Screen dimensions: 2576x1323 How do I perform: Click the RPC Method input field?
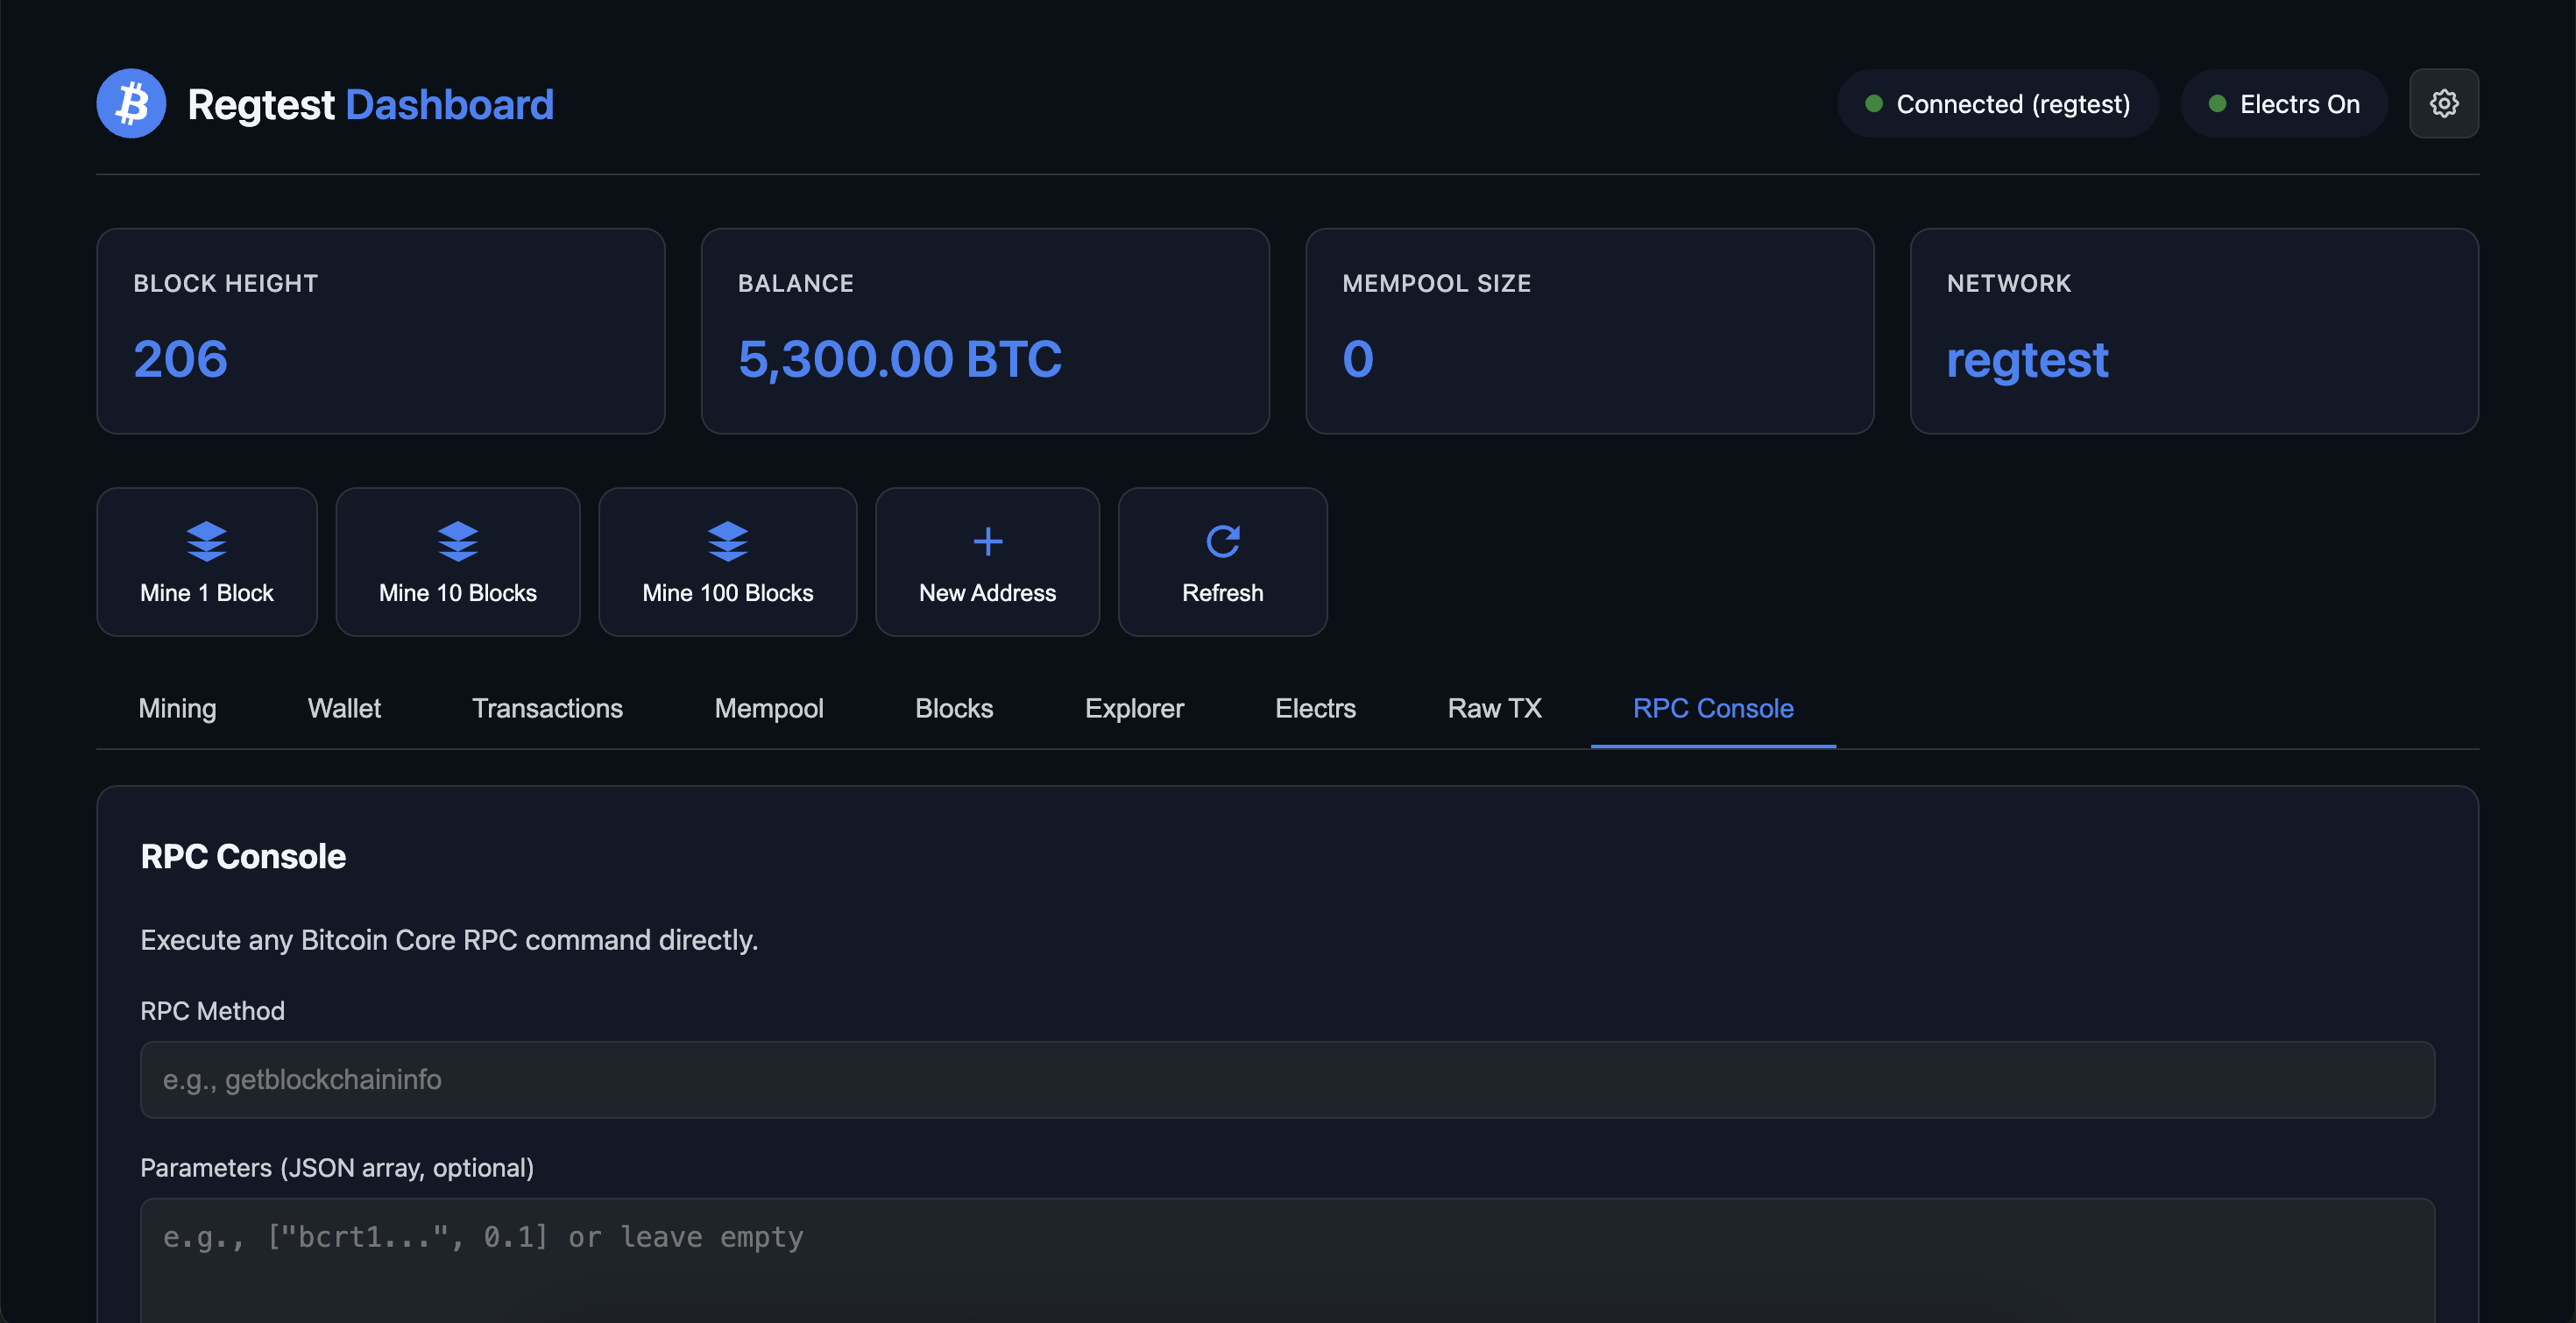pyautogui.click(x=1287, y=1079)
